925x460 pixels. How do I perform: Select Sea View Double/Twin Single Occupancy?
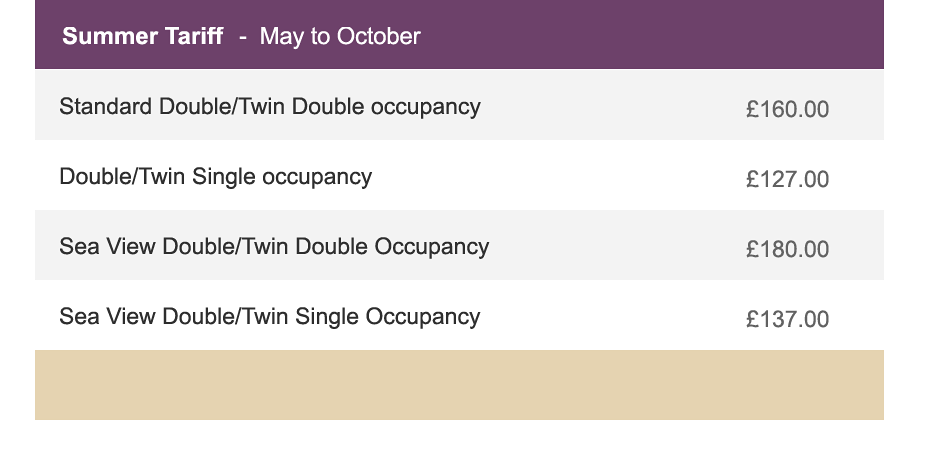pyautogui.click(x=269, y=317)
